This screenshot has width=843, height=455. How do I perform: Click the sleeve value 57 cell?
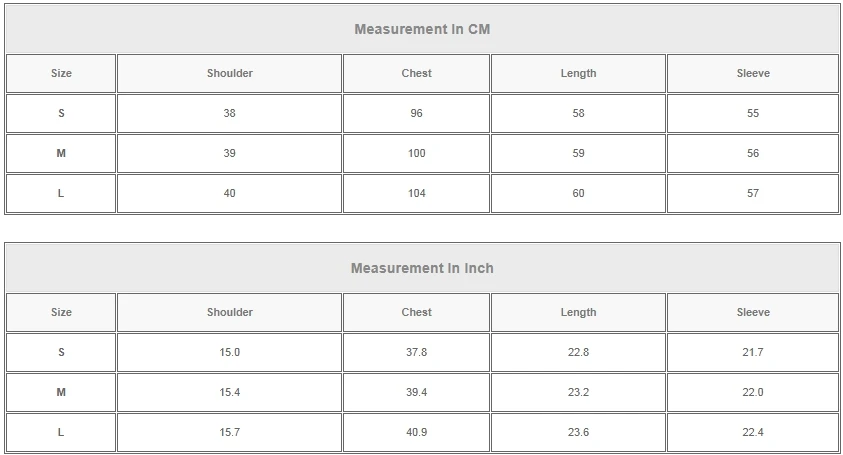[x=753, y=194]
